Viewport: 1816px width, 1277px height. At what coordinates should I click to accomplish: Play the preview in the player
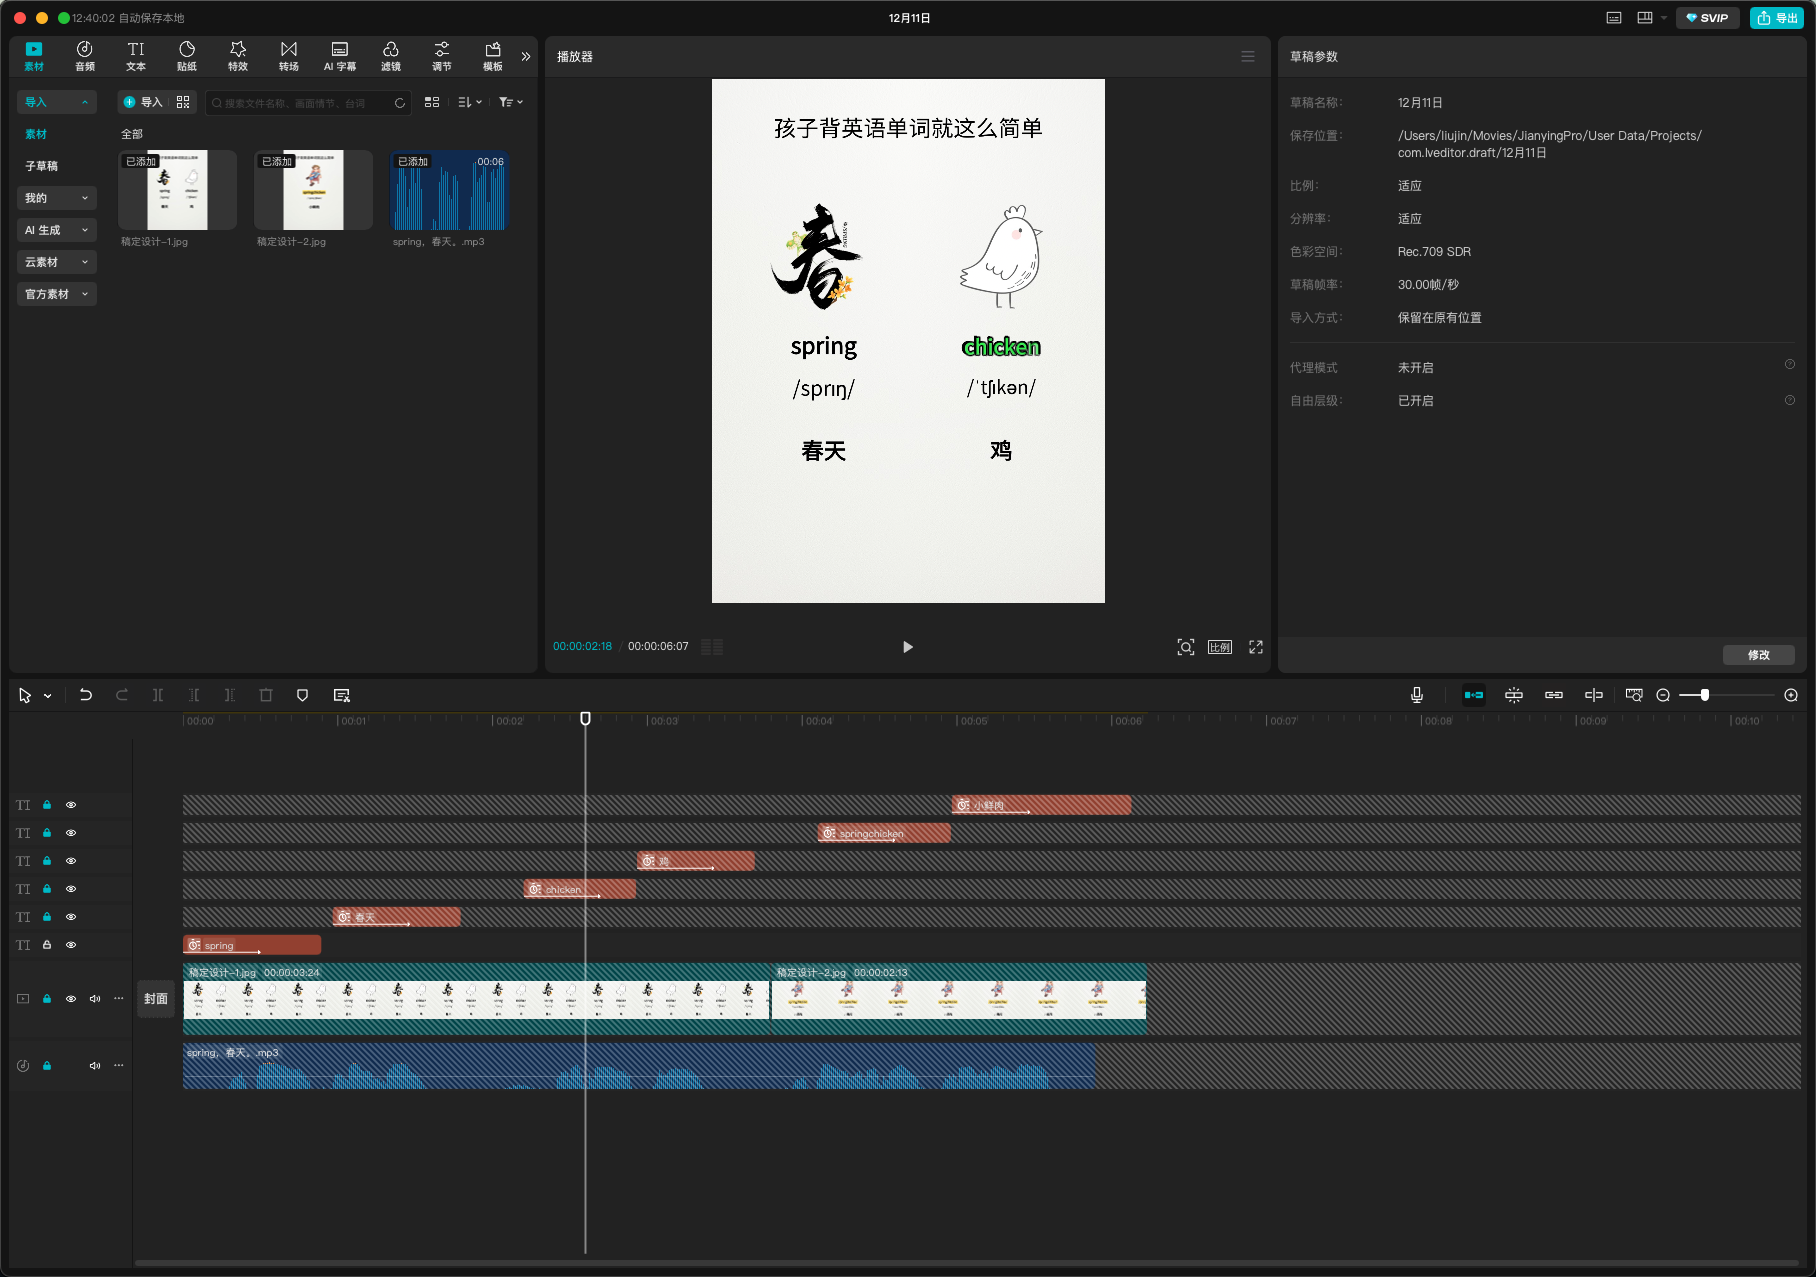point(908,647)
